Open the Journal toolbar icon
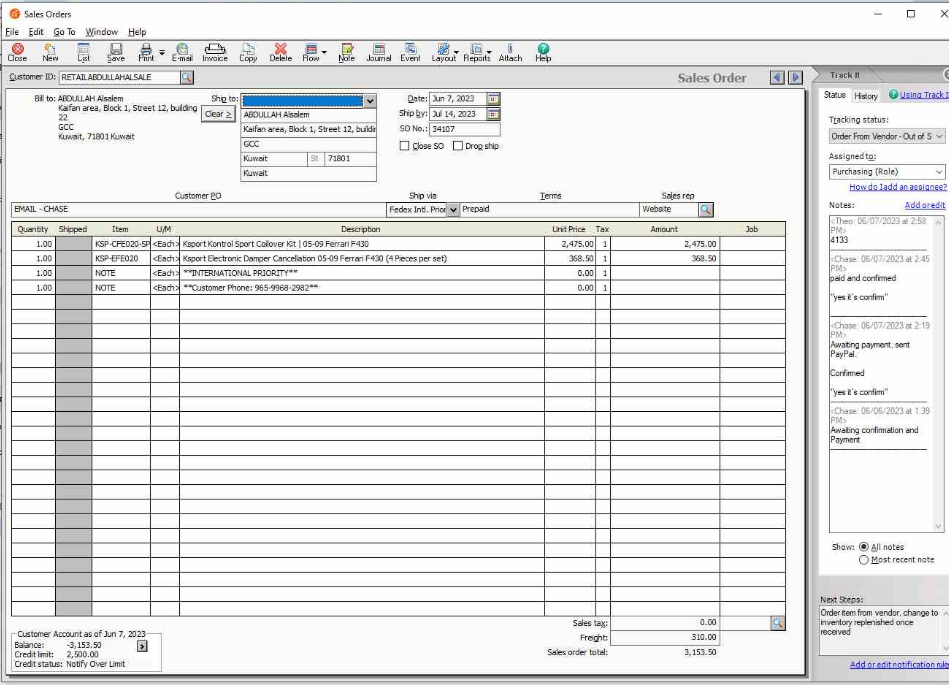The height and width of the screenshot is (685, 949). click(x=379, y=53)
